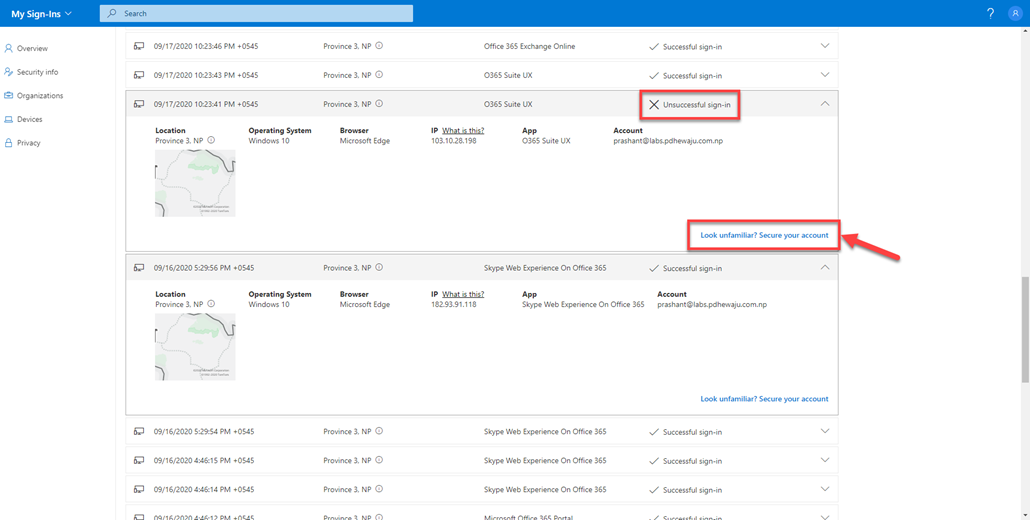Click device icon of 10:23:43 PM sign-in row
Image resolution: width=1030 pixels, height=520 pixels.
point(139,76)
